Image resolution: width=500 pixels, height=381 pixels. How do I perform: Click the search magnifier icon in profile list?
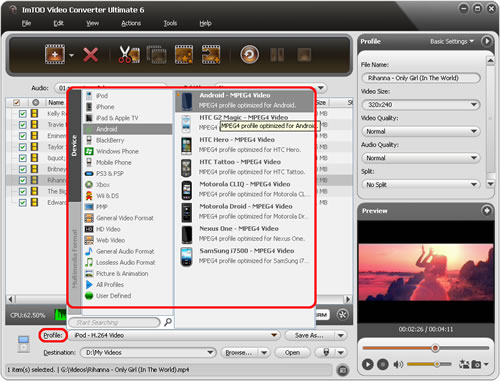[168, 322]
